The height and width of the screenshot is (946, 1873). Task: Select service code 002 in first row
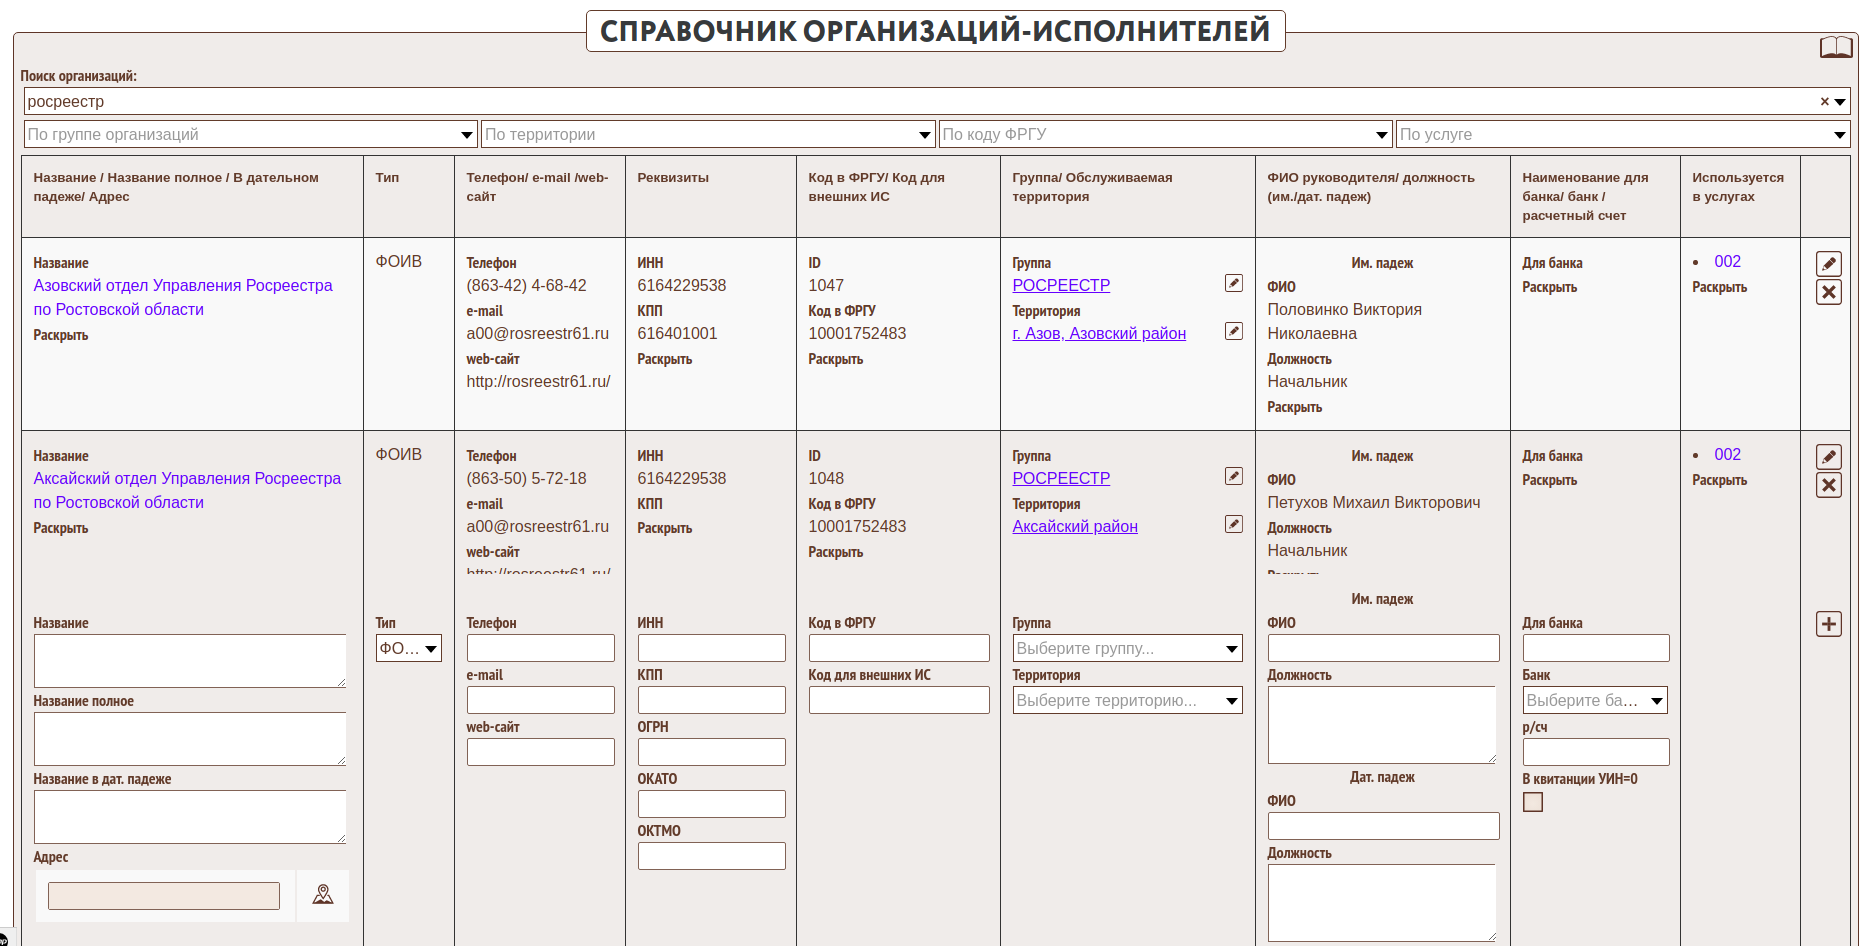coord(1727,261)
